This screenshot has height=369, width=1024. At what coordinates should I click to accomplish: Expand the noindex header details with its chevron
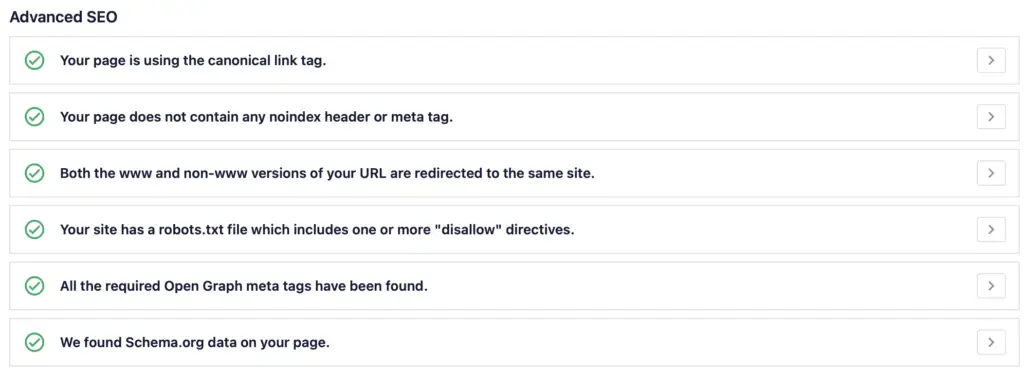(x=991, y=117)
